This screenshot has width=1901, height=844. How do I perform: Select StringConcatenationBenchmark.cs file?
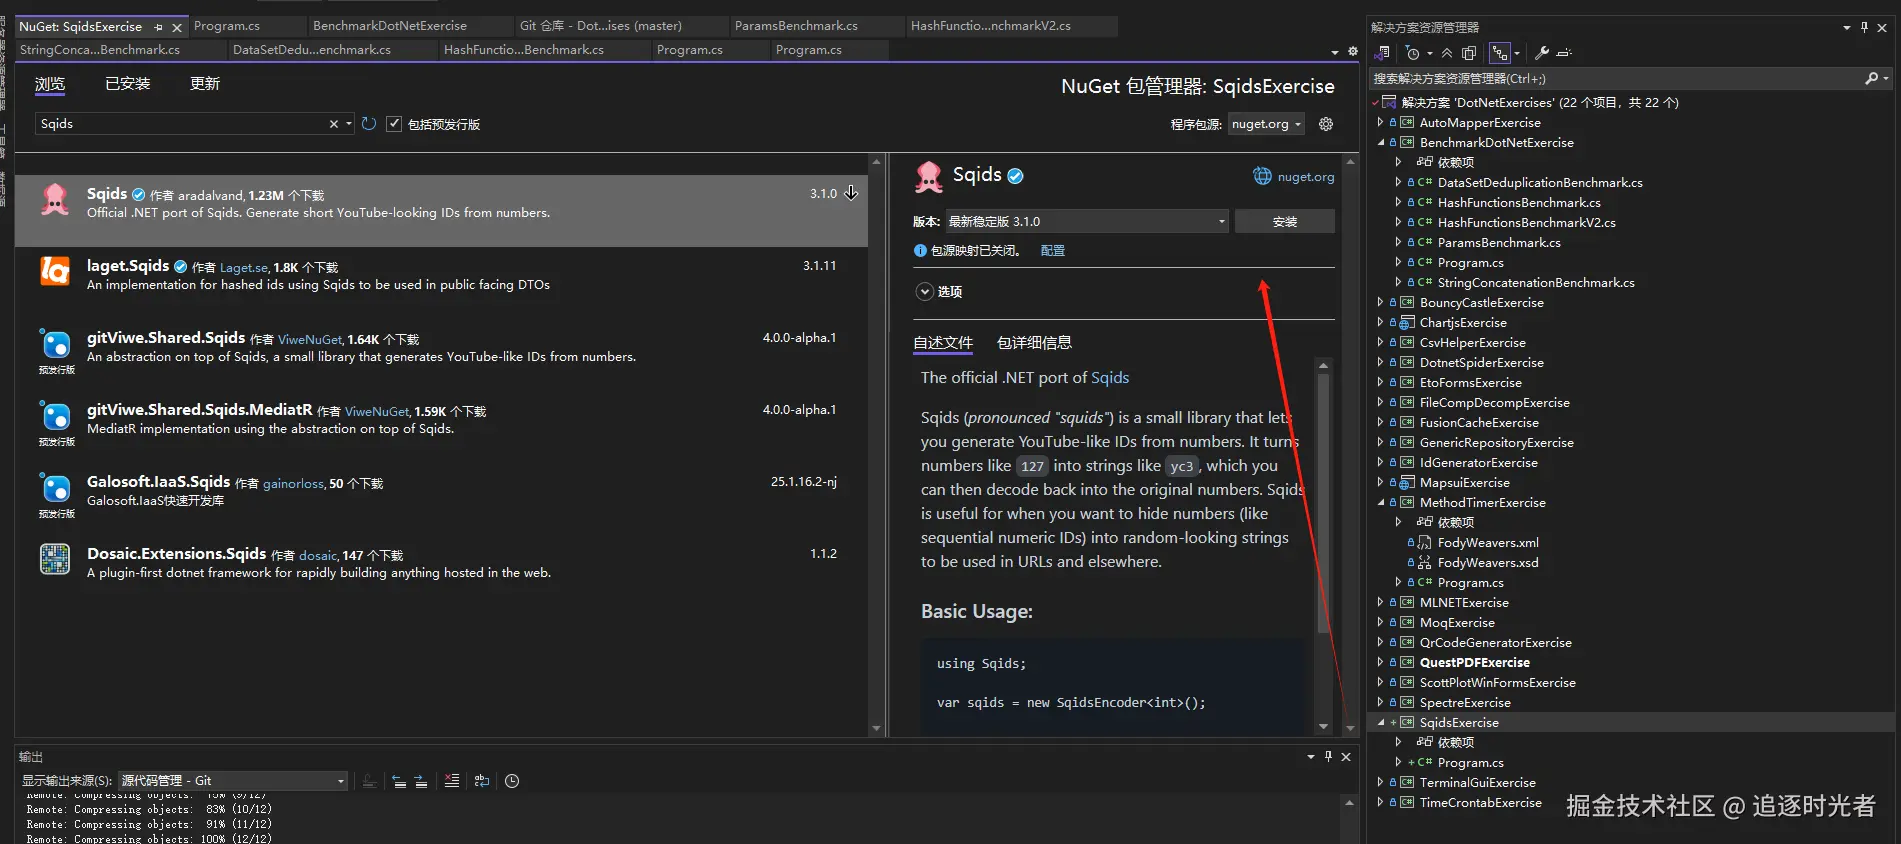point(1536,283)
